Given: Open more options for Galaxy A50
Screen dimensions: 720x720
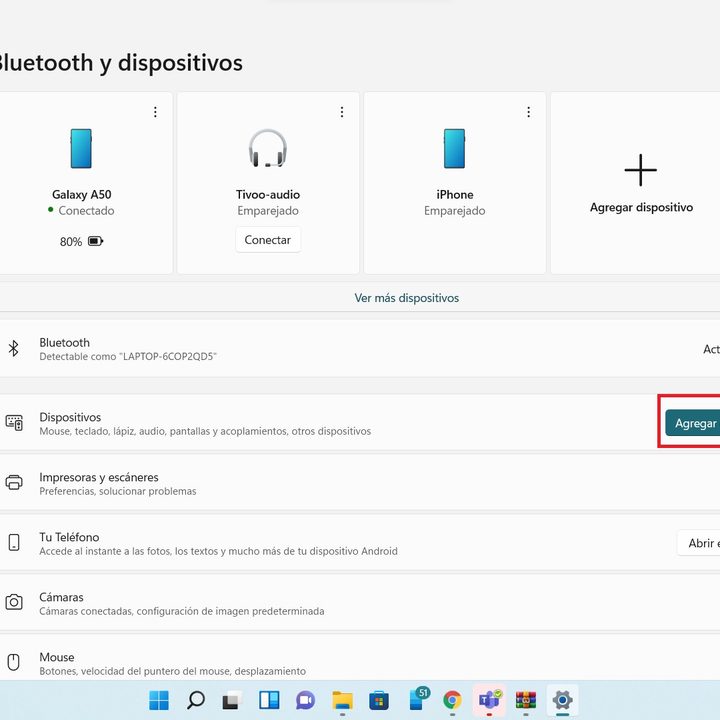Looking at the screenshot, I should [155, 112].
